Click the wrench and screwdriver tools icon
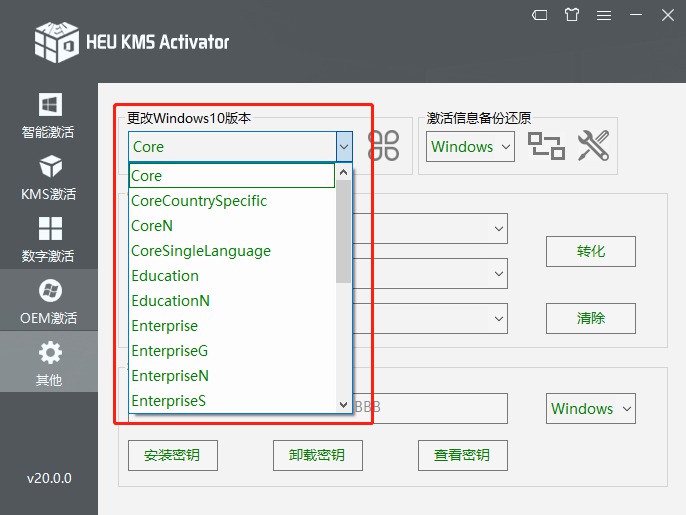 pos(593,145)
